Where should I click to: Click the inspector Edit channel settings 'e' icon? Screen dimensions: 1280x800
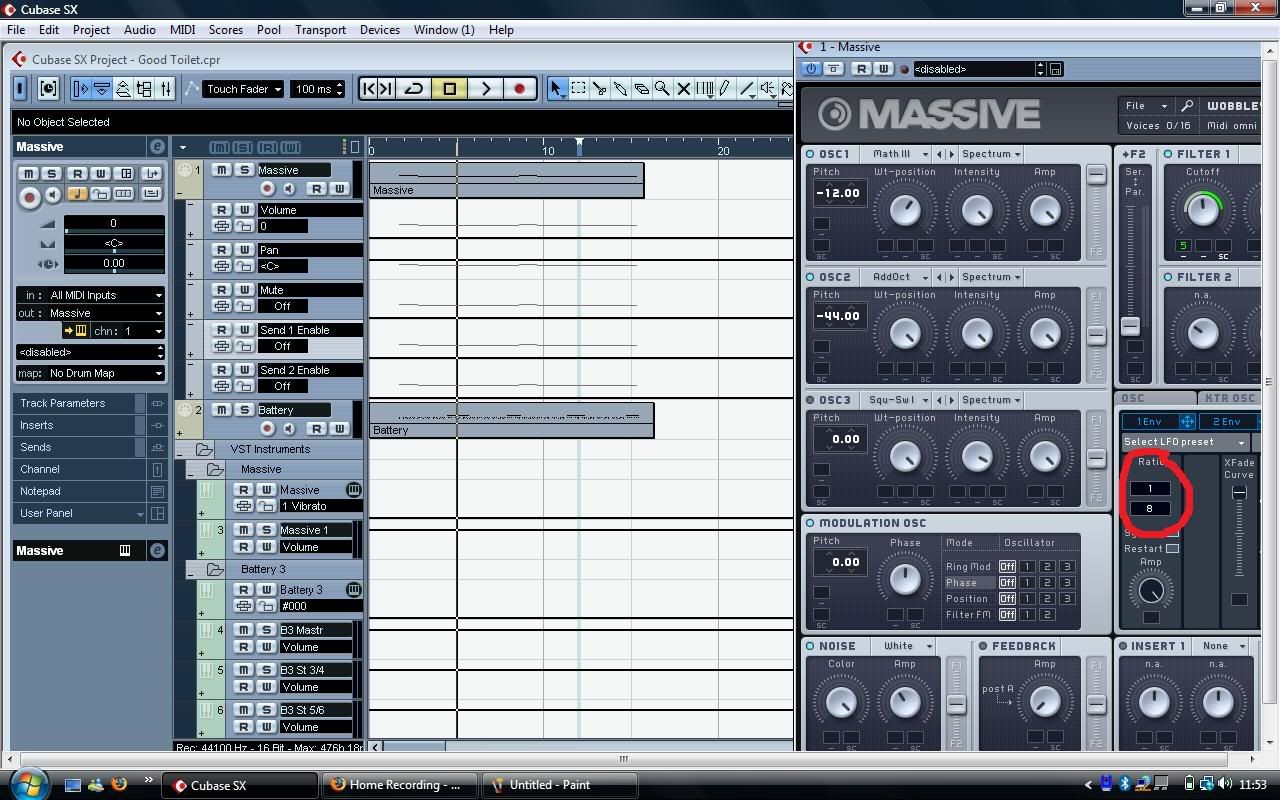157,147
